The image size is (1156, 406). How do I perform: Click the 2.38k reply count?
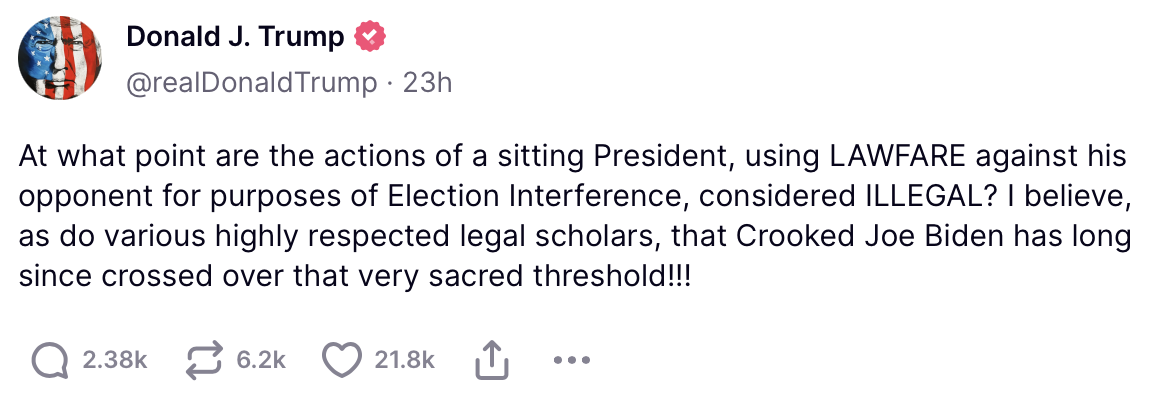click(x=114, y=361)
